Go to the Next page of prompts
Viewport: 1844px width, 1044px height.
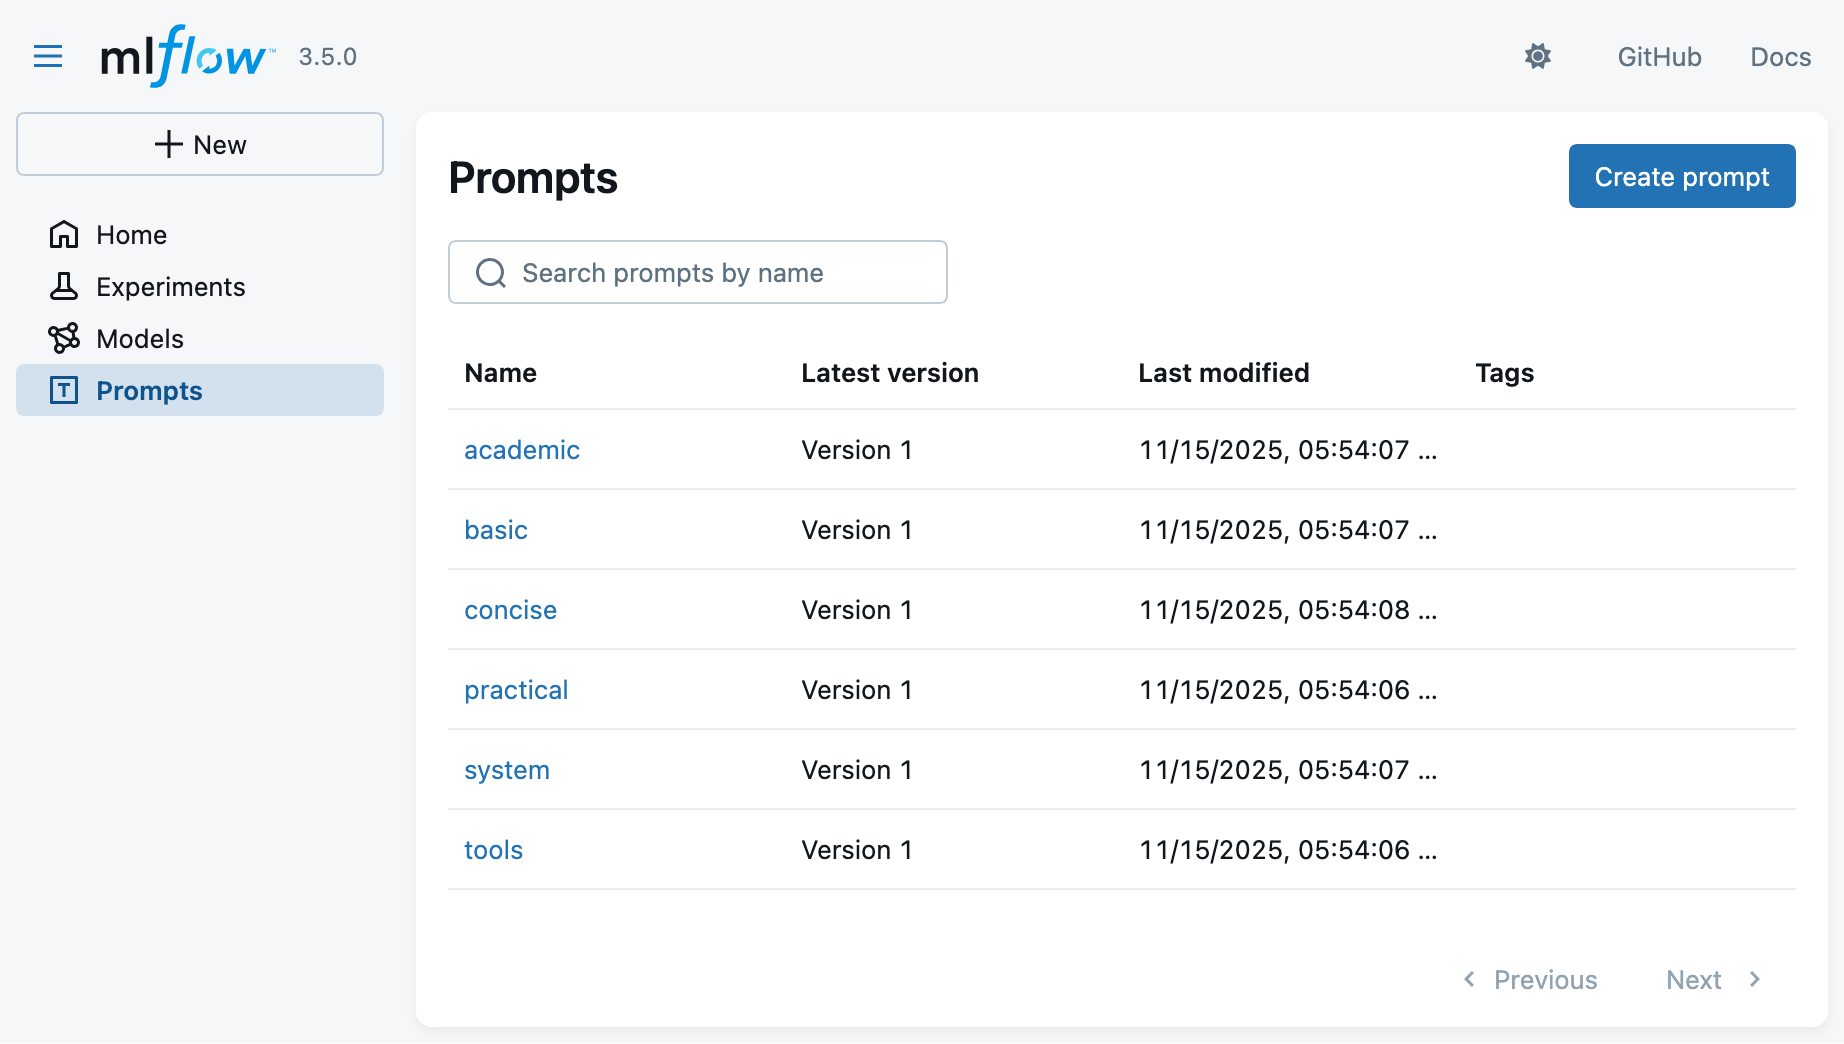pos(1712,980)
